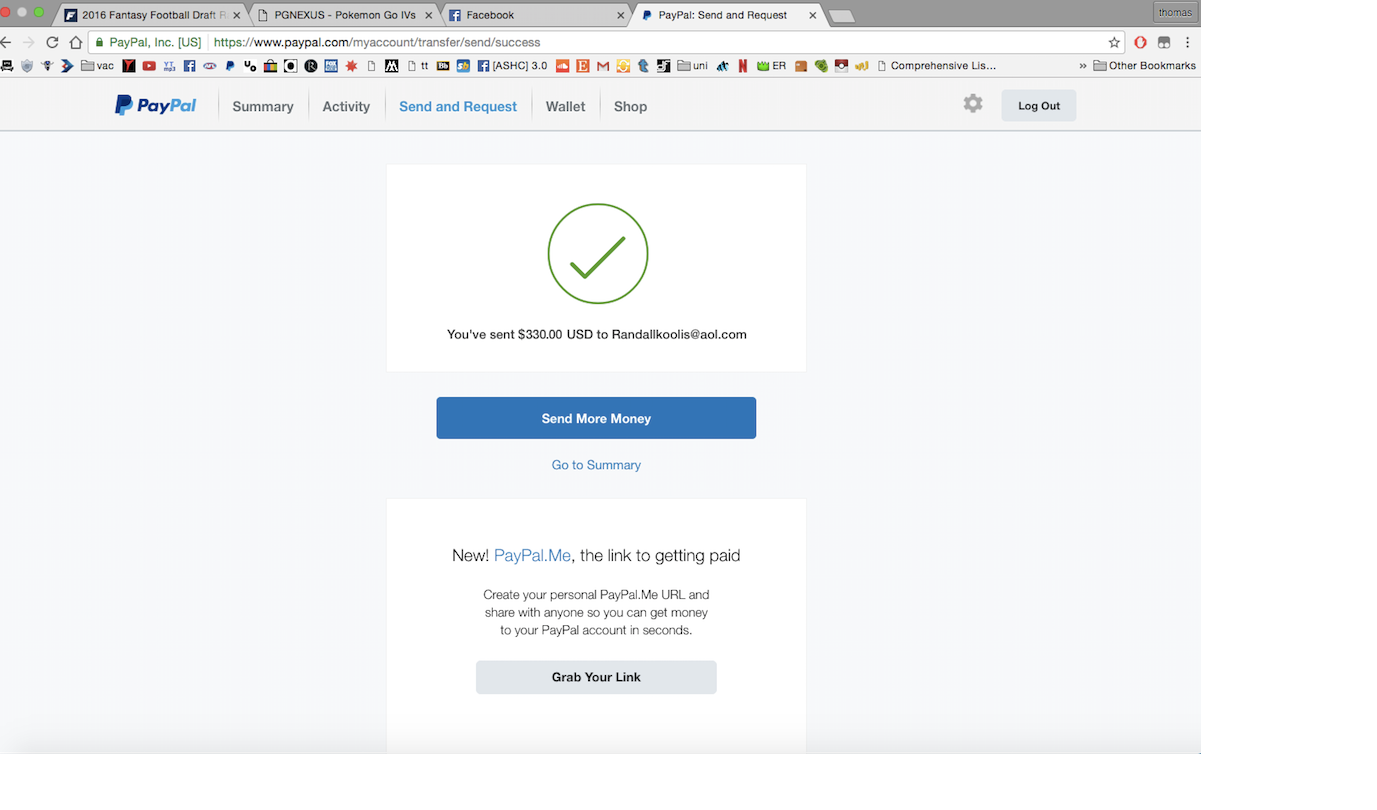Screen dimensions: 1377x810
Task: Close the PGNEXUS browser tab
Action: [x=428, y=15]
